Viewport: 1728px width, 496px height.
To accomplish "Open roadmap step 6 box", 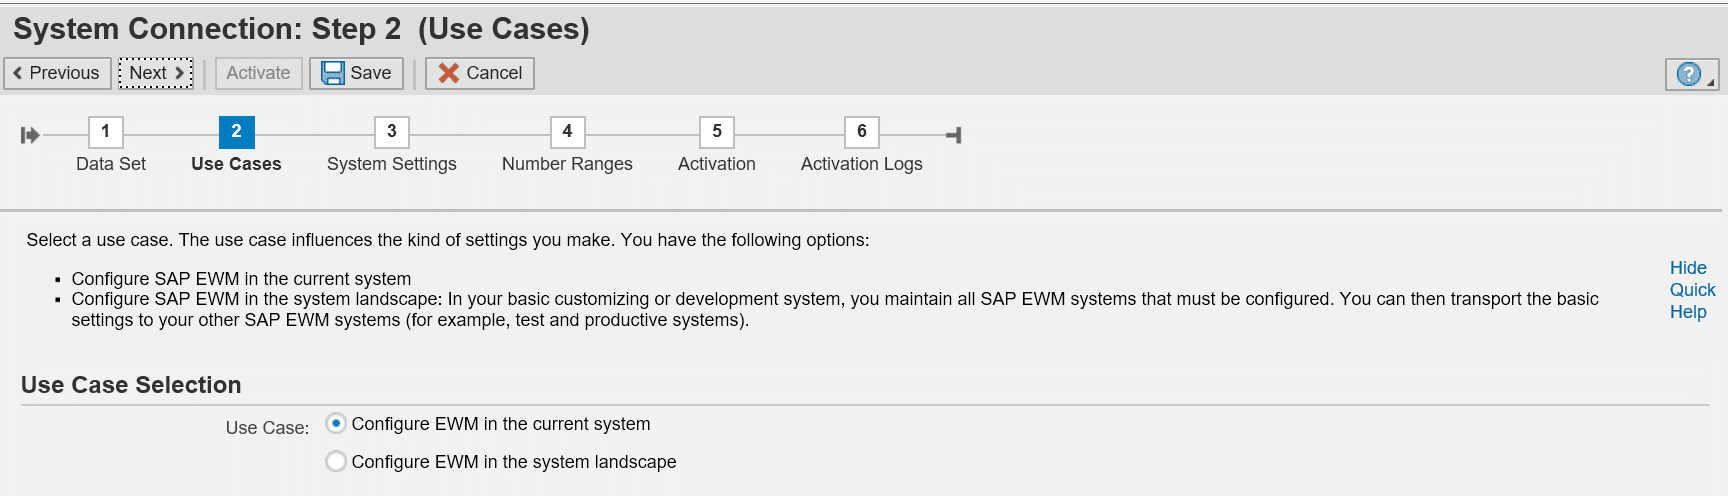I will coord(862,132).
